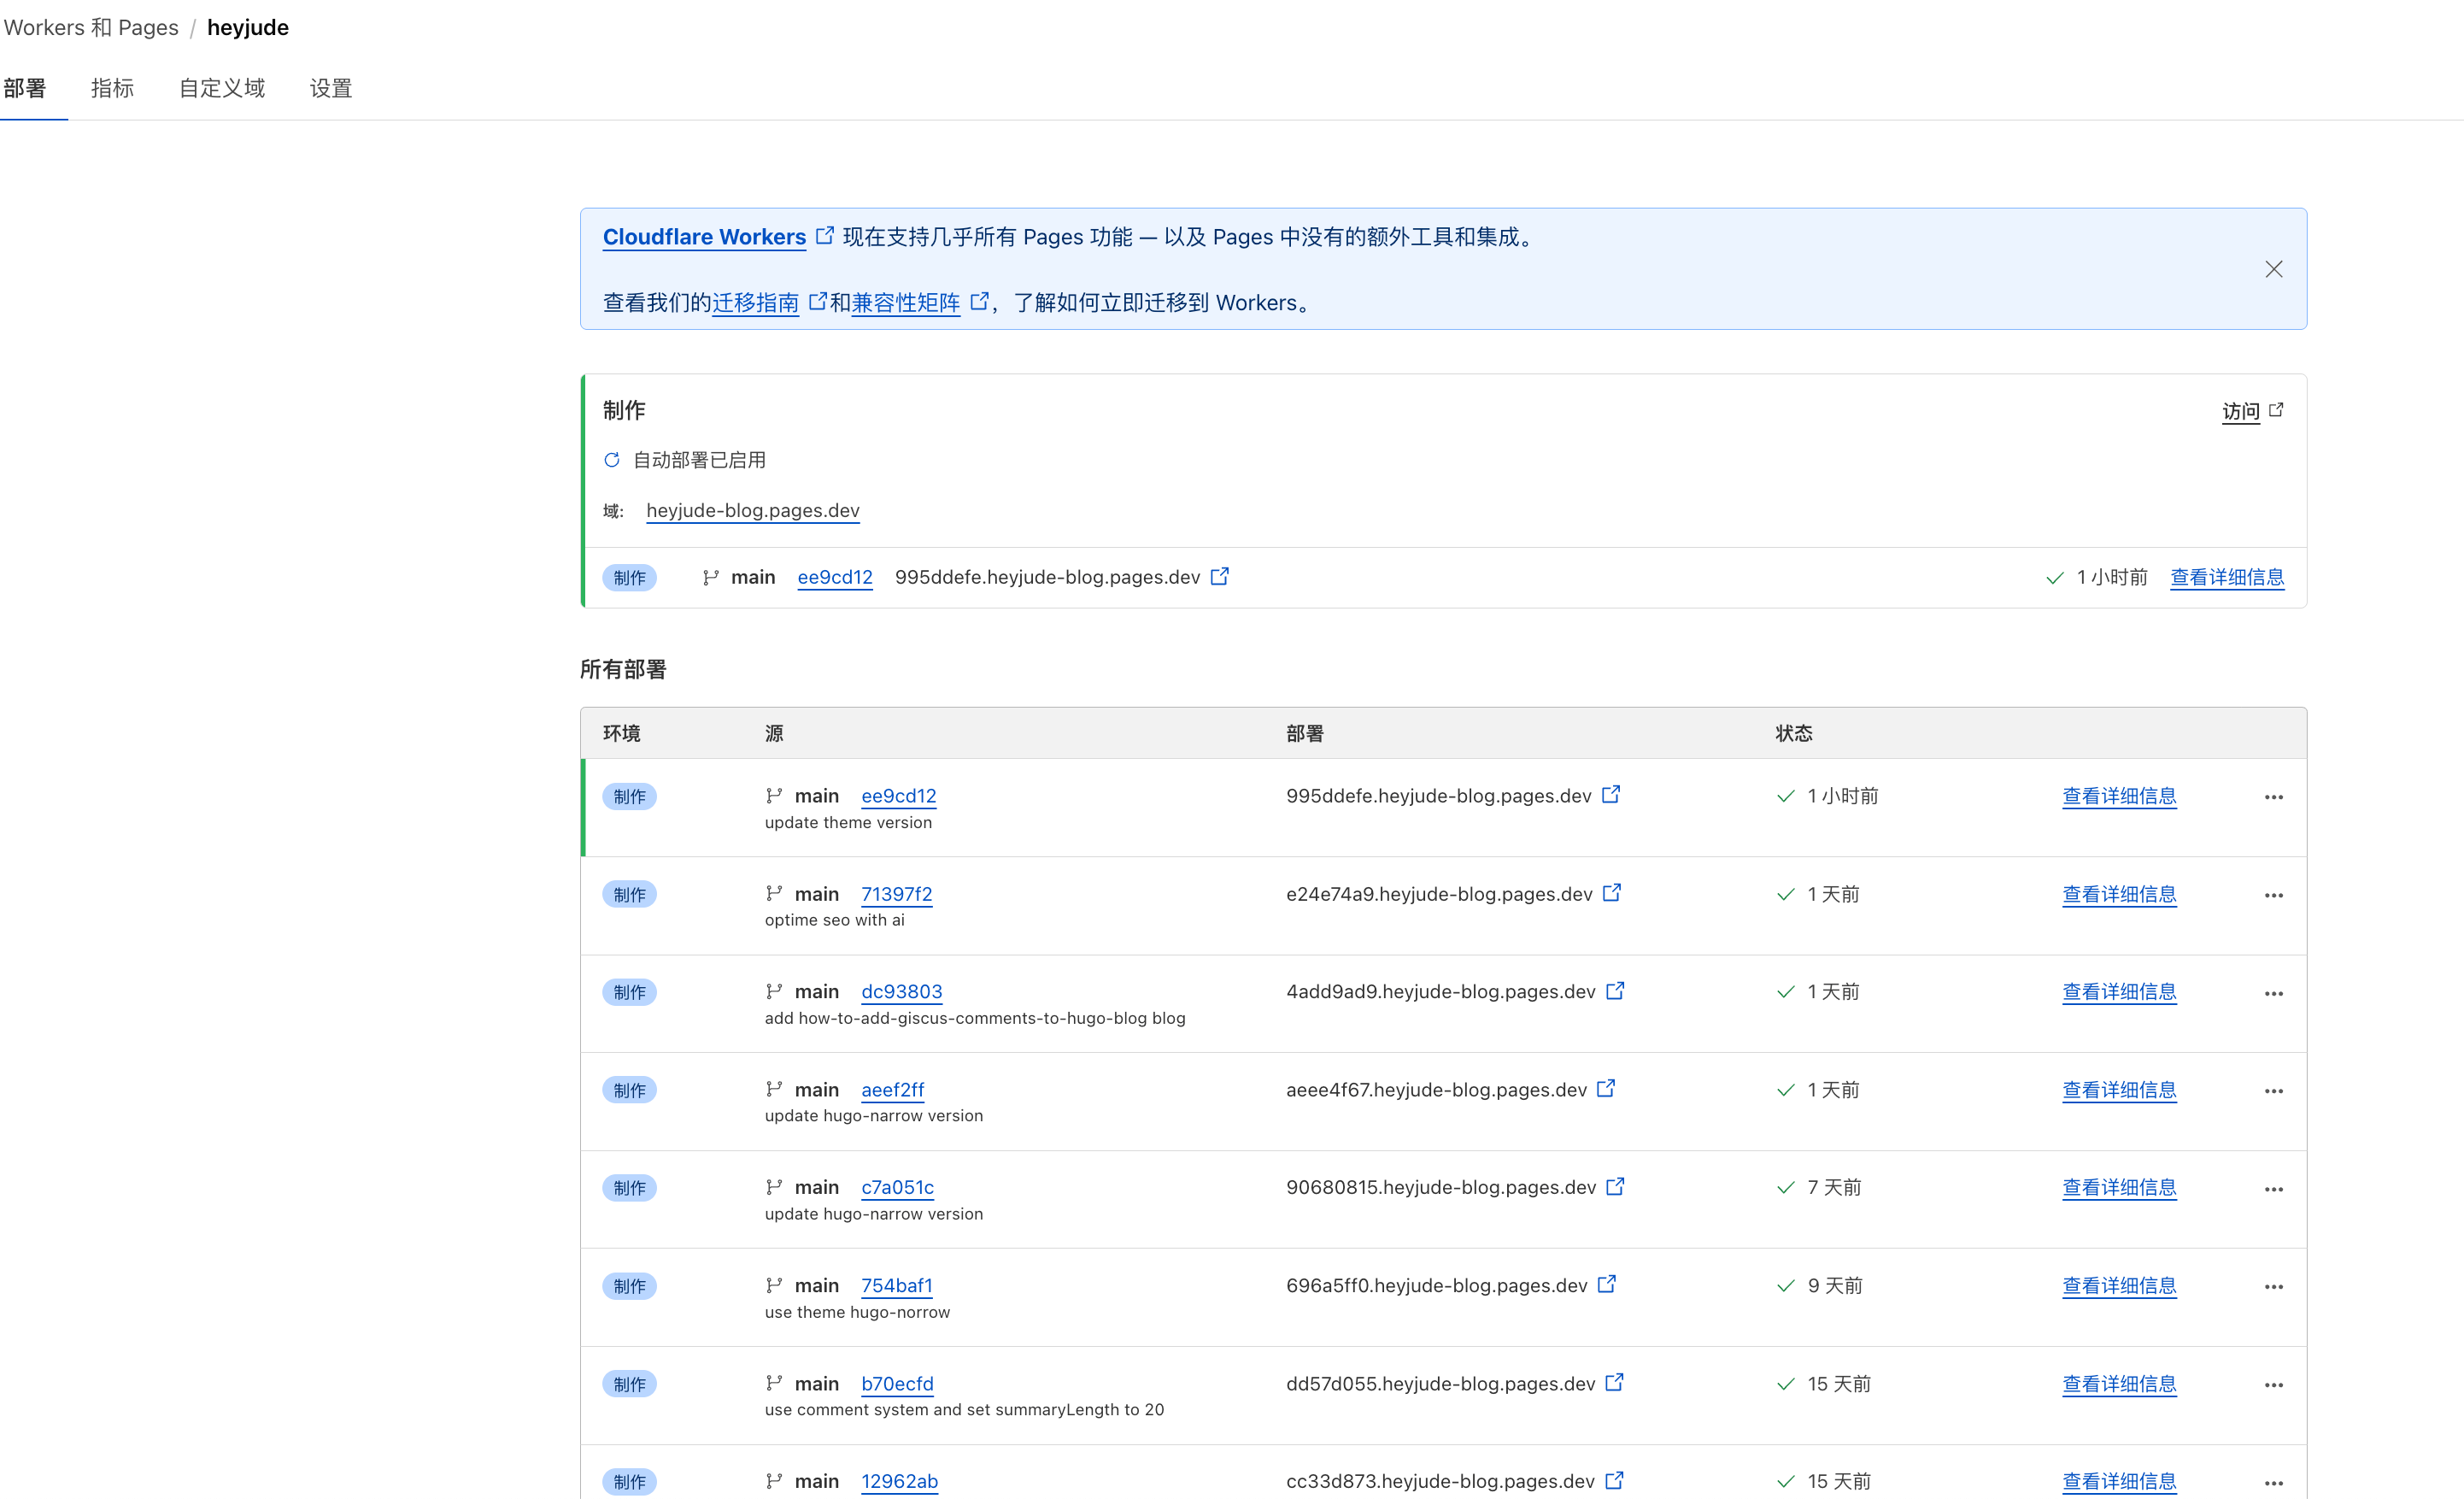This screenshot has height=1499, width=2464.
Task: Open commit 71397f2 link
Action: coord(896,894)
